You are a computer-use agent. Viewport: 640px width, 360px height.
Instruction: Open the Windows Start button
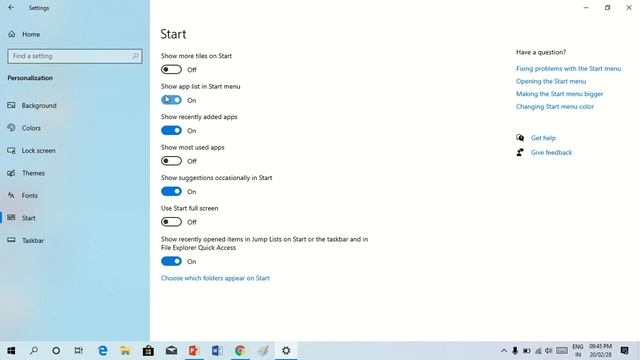(x=11, y=351)
